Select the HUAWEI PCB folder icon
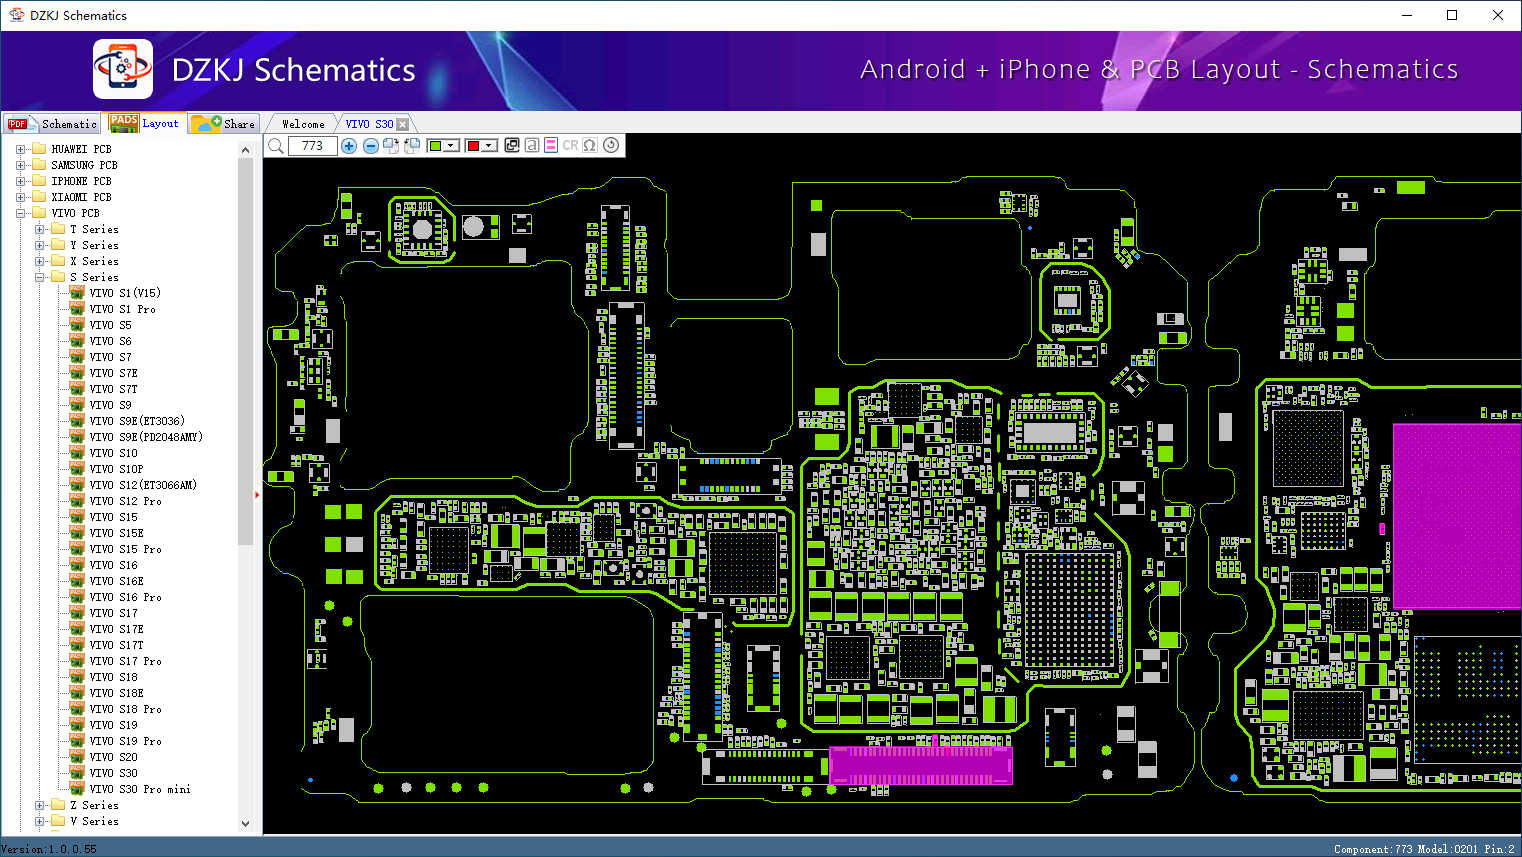 39,149
